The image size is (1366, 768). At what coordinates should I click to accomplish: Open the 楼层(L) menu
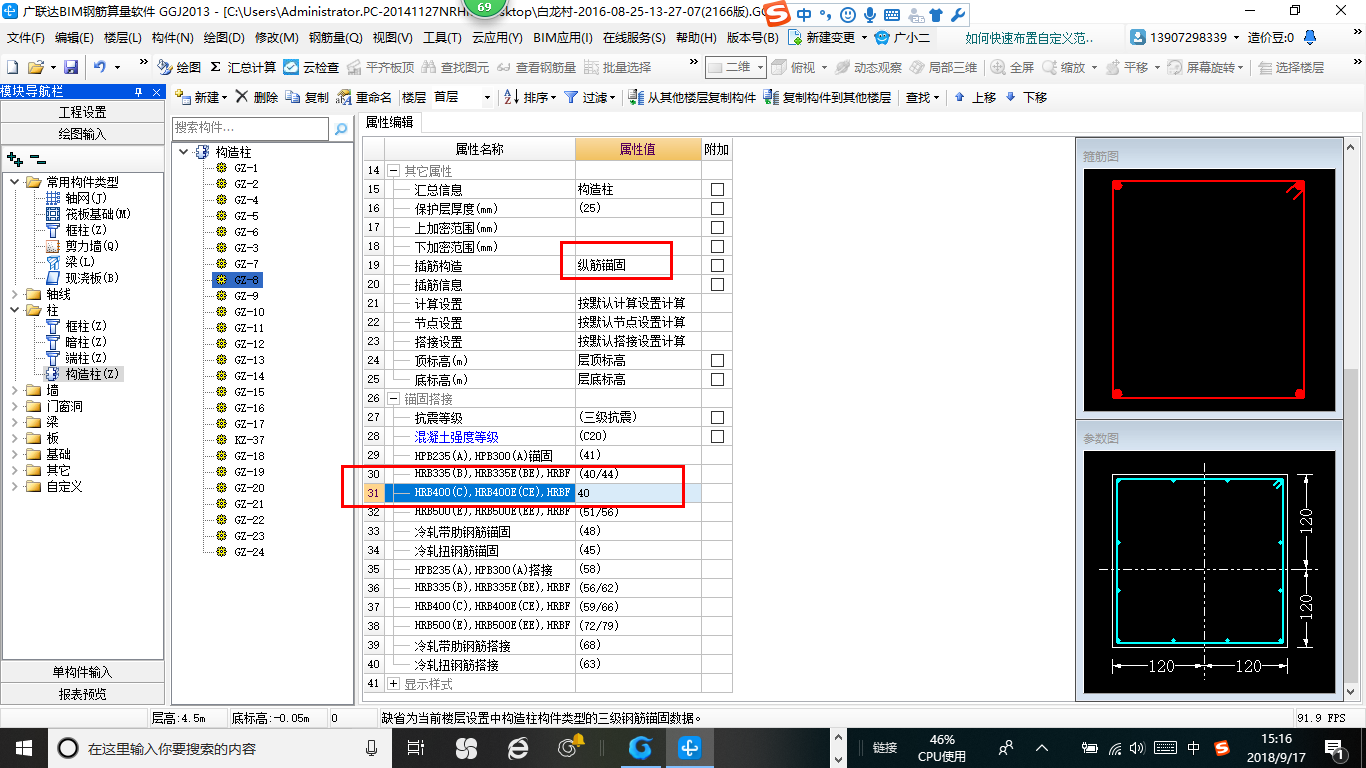click(123, 38)
